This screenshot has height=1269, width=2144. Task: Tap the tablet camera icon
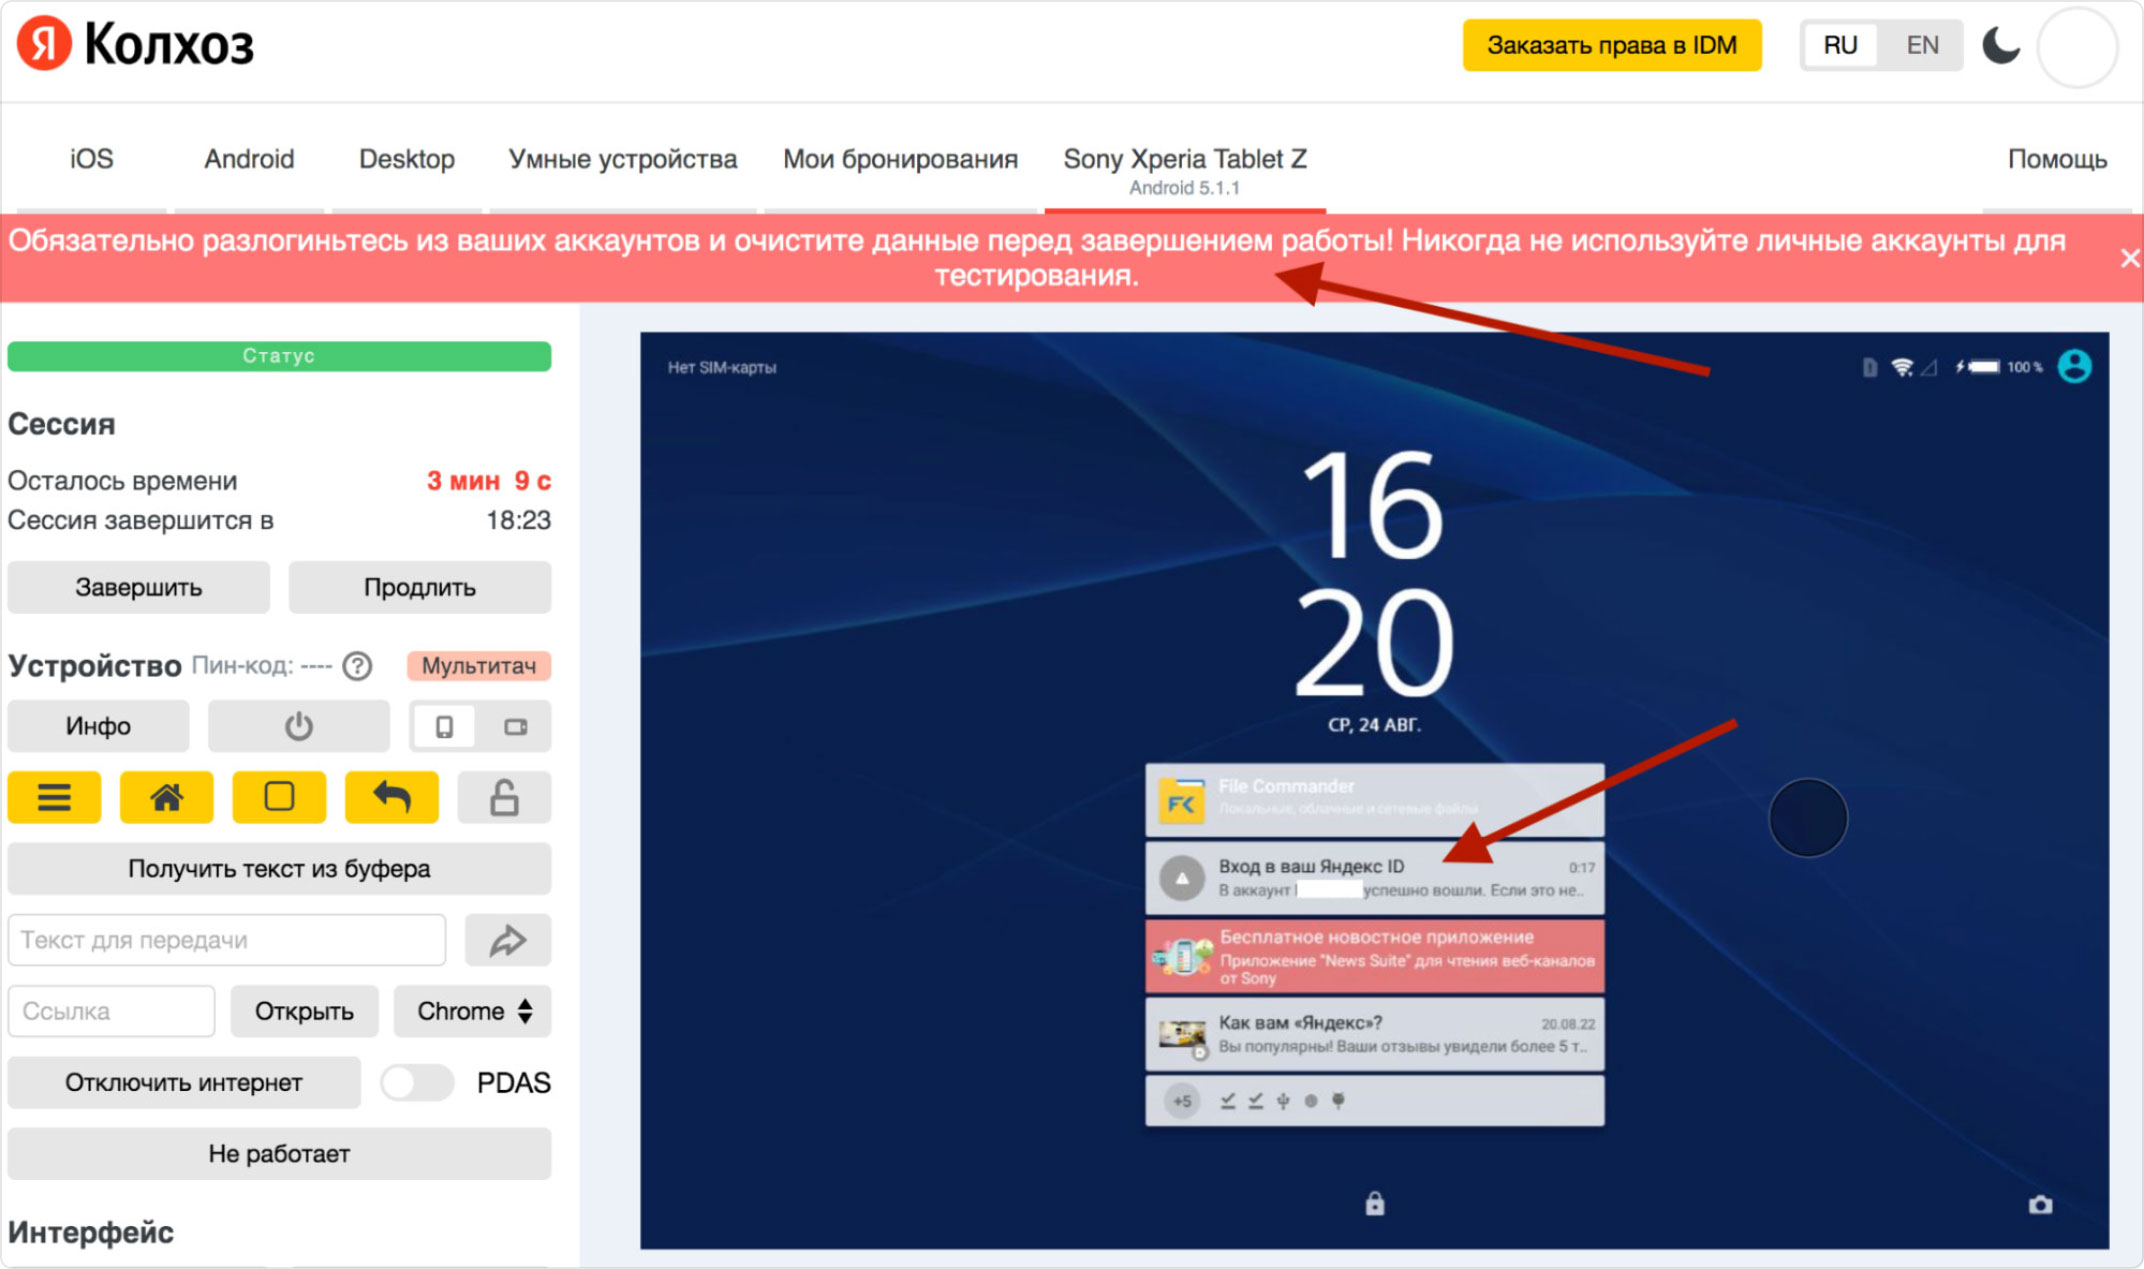tap(2040, 1205)
